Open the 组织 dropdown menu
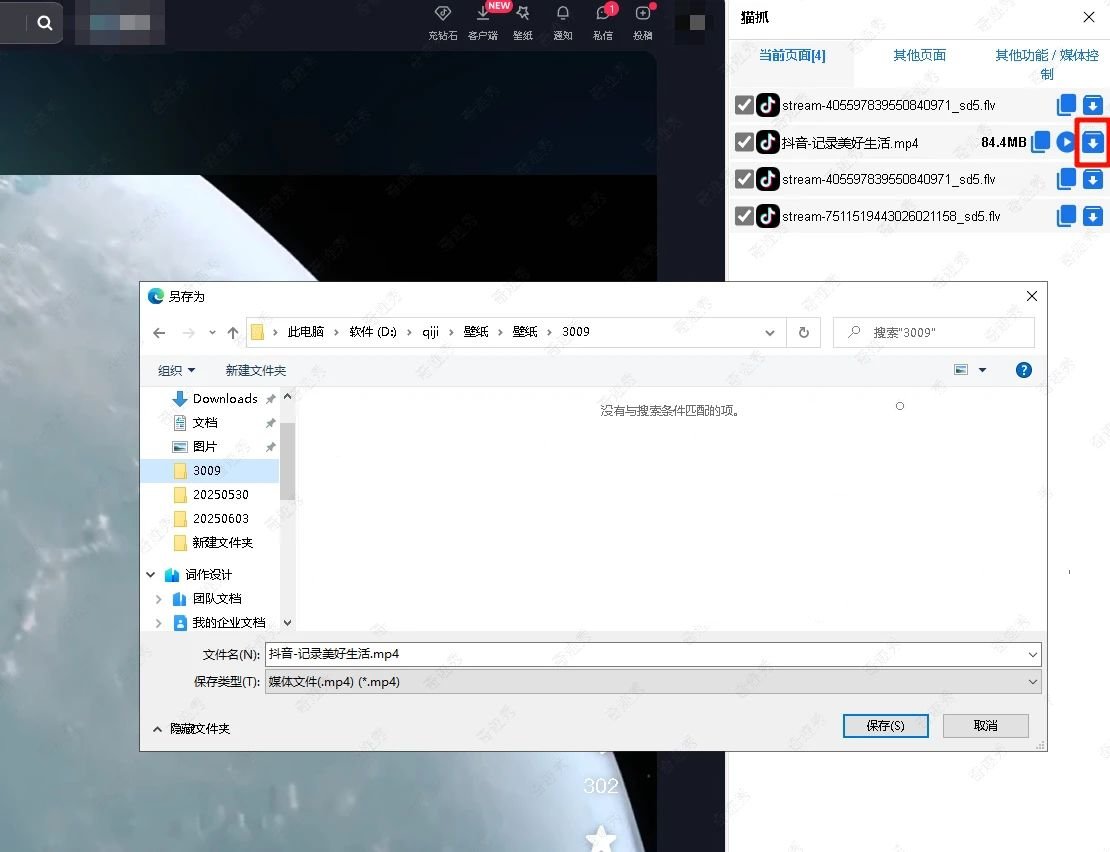Viewport: 1110px width, 852px height. click(176, 370)
